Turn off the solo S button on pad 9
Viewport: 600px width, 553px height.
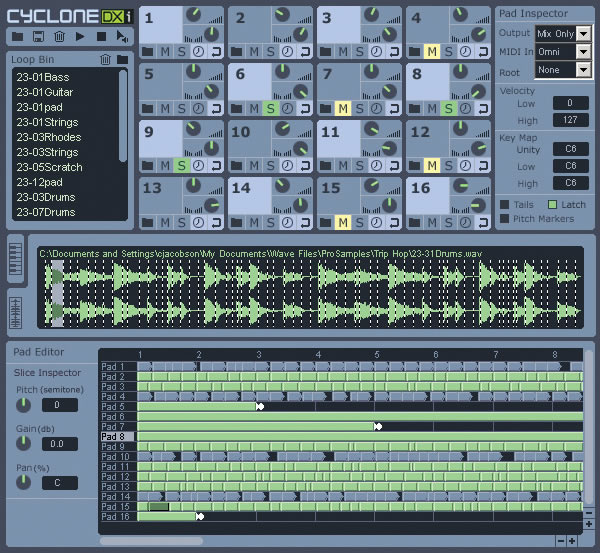pos(182,166)
